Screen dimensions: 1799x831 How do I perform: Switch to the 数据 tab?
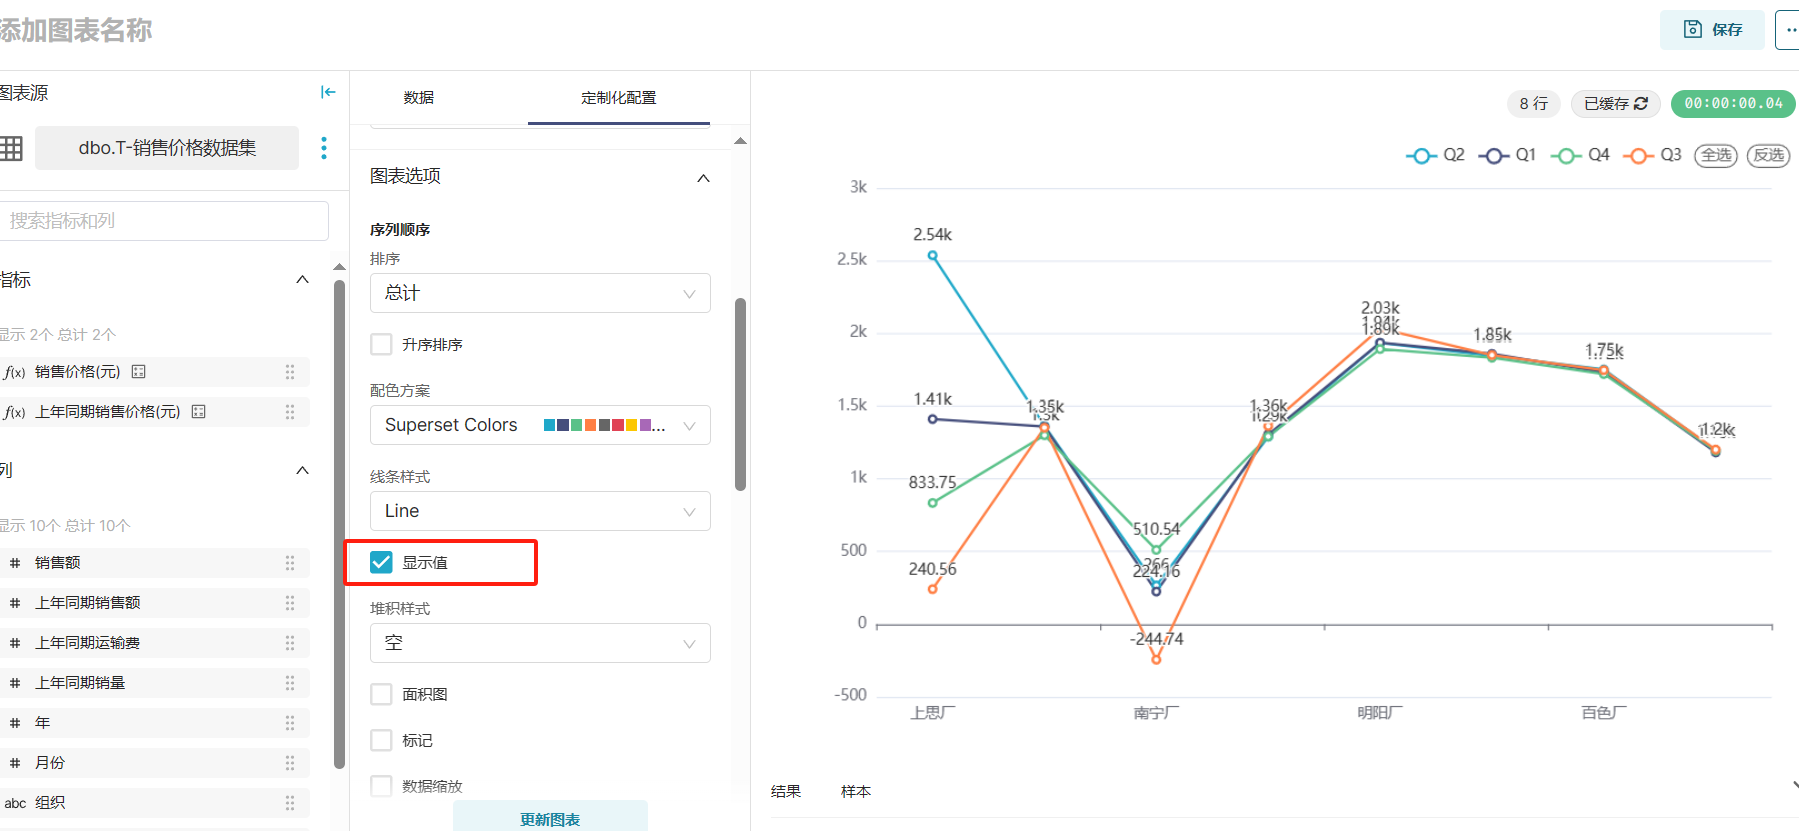[419, 97]
